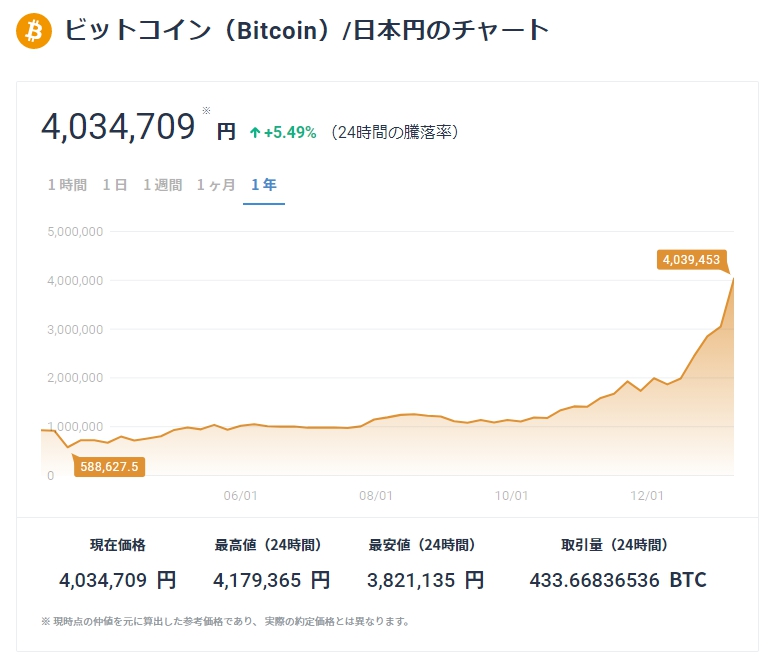Switch to the 1時間 chart tab
The image size is (773, 662).
click(x=67, y=185)
